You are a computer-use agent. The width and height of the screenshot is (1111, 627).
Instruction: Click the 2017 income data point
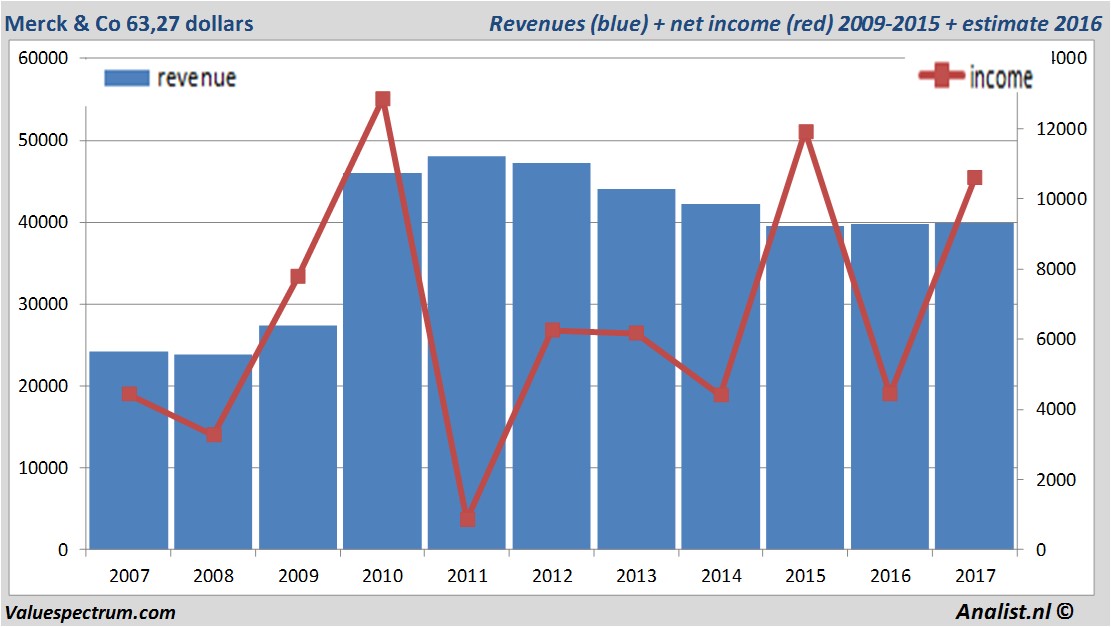pos(975,178)
